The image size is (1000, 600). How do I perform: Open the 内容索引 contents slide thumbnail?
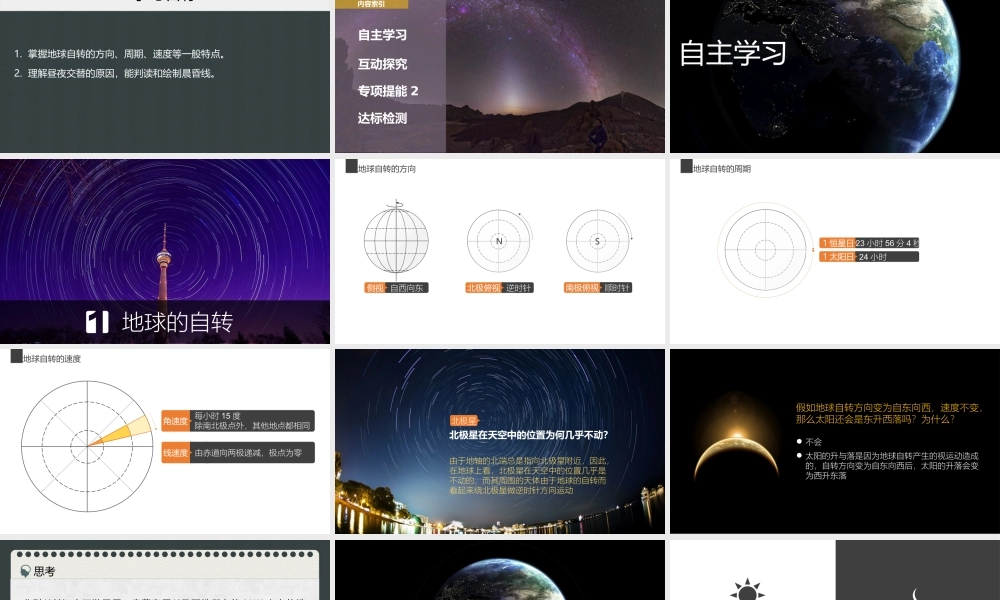499,77
